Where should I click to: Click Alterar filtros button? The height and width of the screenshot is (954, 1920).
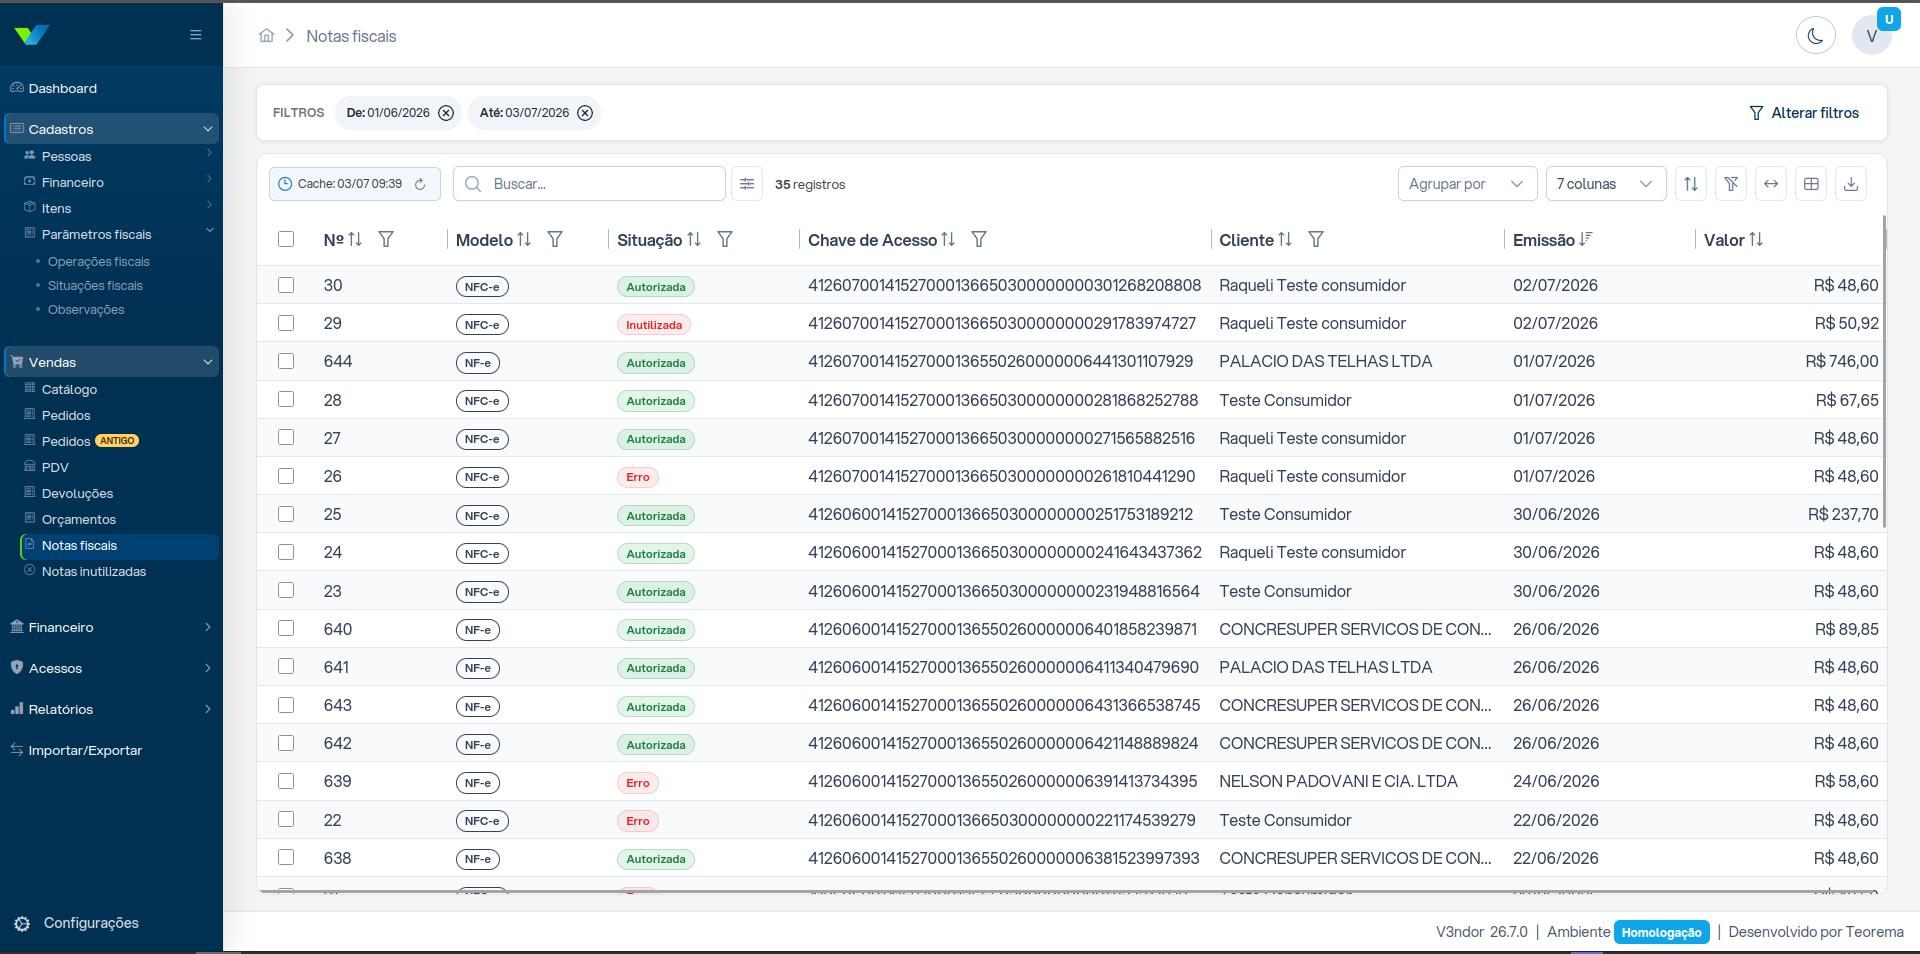pos(1804,113)
